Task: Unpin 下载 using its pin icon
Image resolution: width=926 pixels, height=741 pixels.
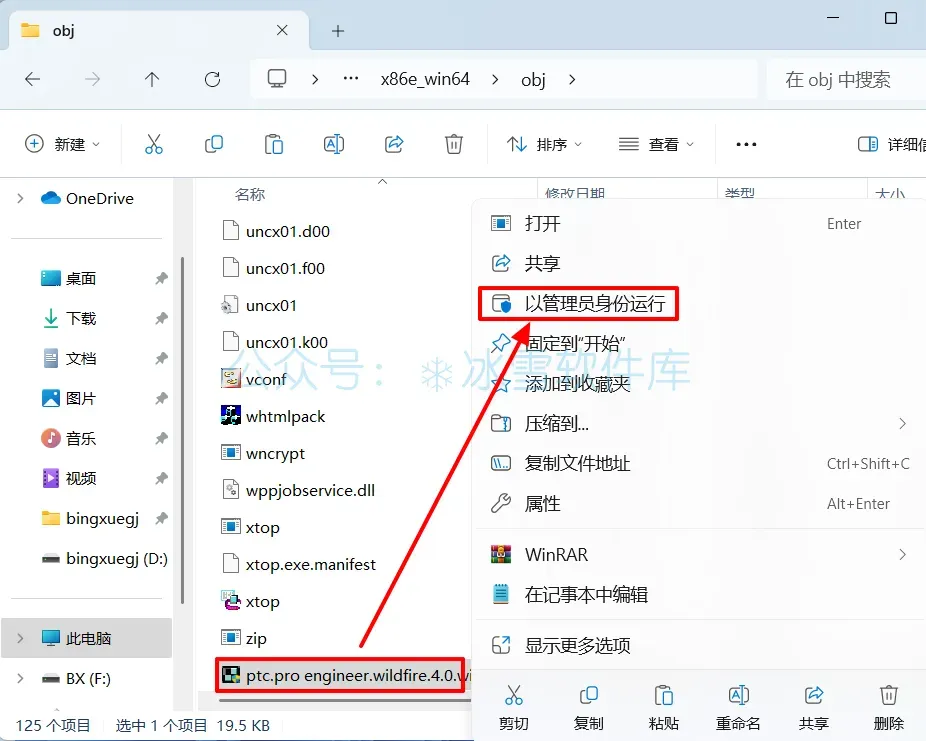Action: click(161, 318)
